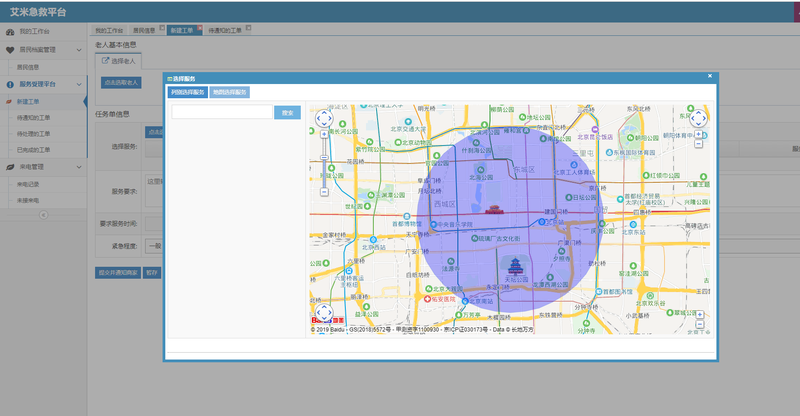Close the 居民信息 tab using its small box icon
Screen dimensions: 800x416
click(x=162, y=28)
